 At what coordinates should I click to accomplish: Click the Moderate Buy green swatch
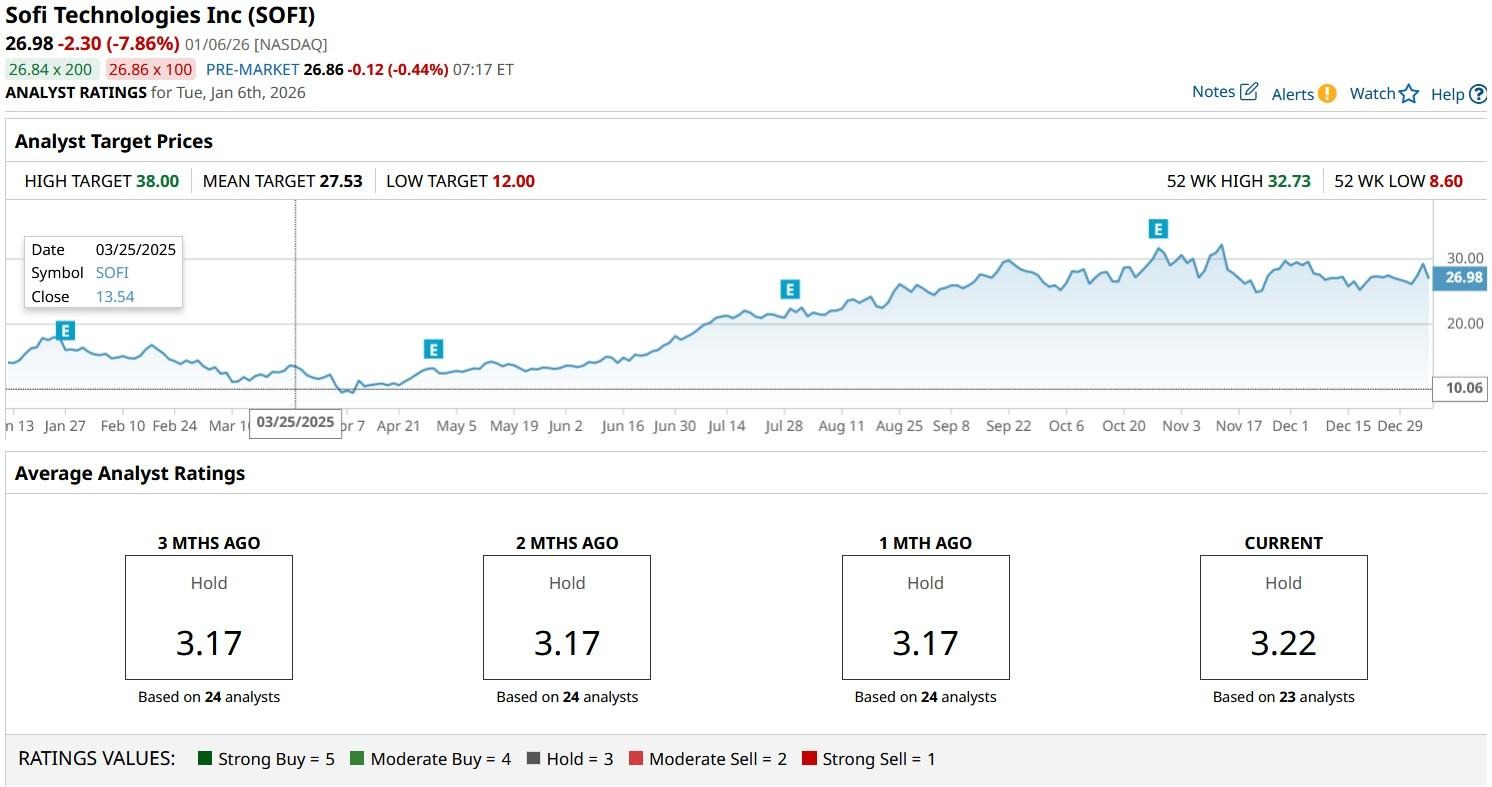click(x=357, y=758)
